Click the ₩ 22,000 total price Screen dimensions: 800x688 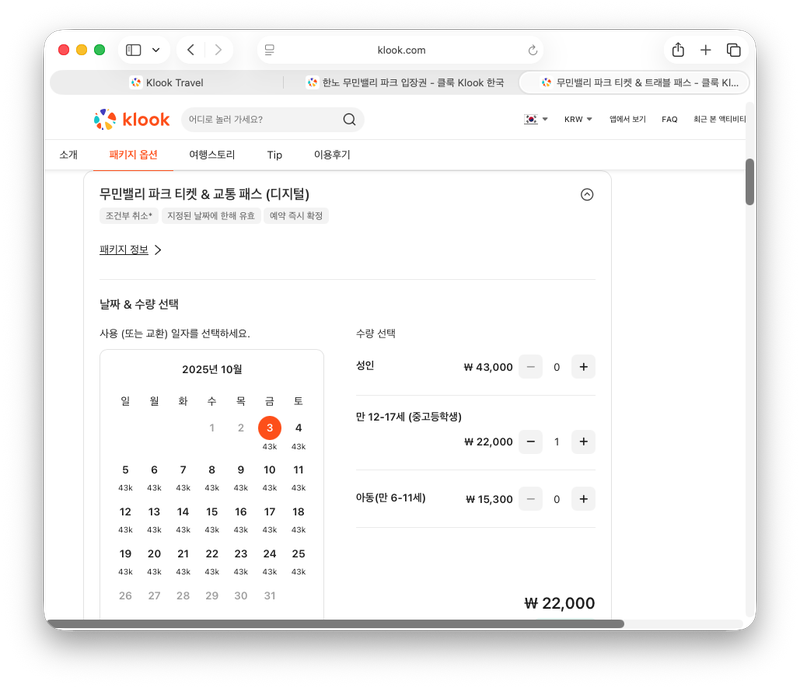pos(559,603)
